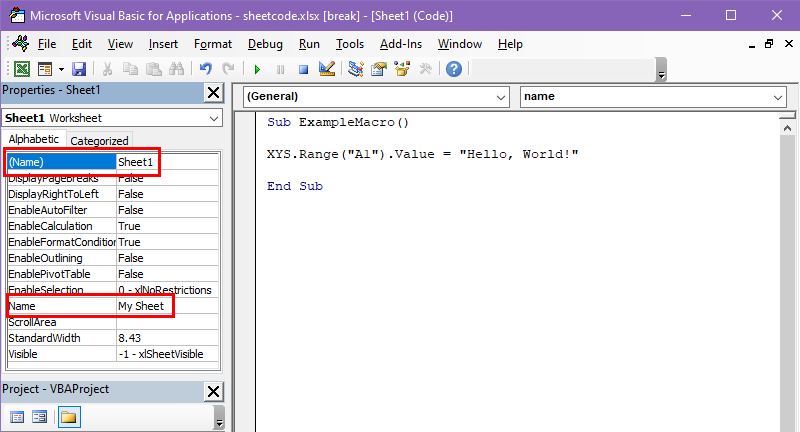Image resolution: width=800 pixels, height=432 pixels.
Task: Open the Tools menu
Action: pos(349,44)
